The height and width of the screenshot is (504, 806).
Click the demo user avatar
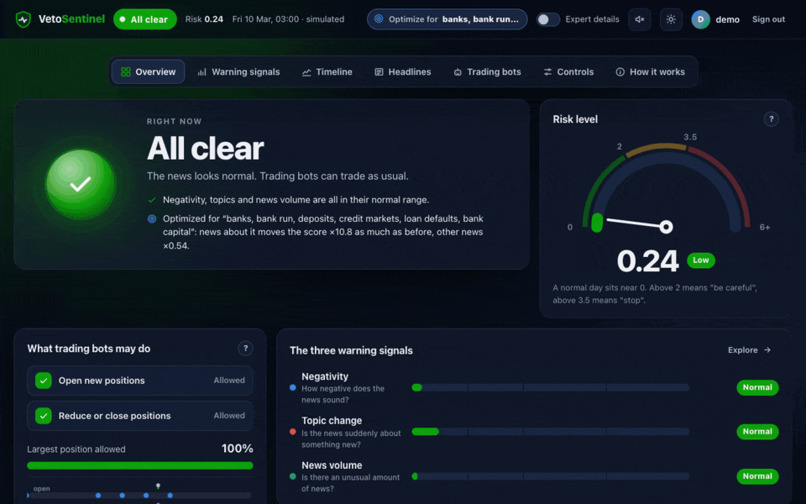pos(700,20)
